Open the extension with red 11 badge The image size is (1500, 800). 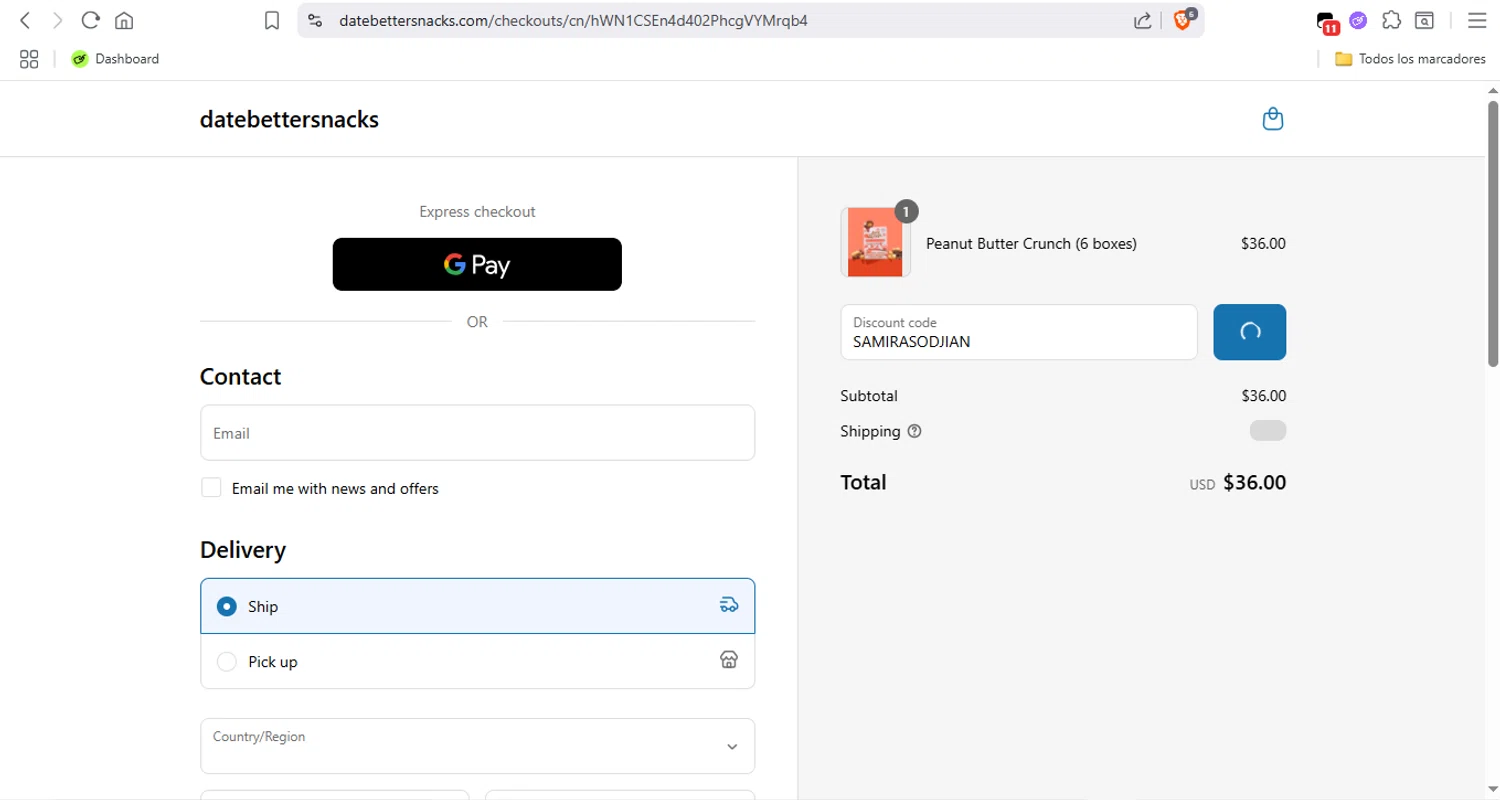1327,22
